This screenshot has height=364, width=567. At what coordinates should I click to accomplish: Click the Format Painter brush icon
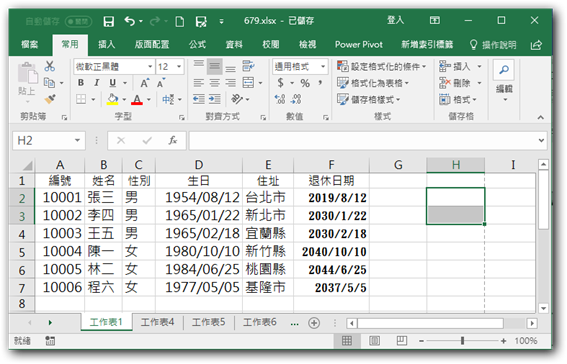tap(50, 99)
